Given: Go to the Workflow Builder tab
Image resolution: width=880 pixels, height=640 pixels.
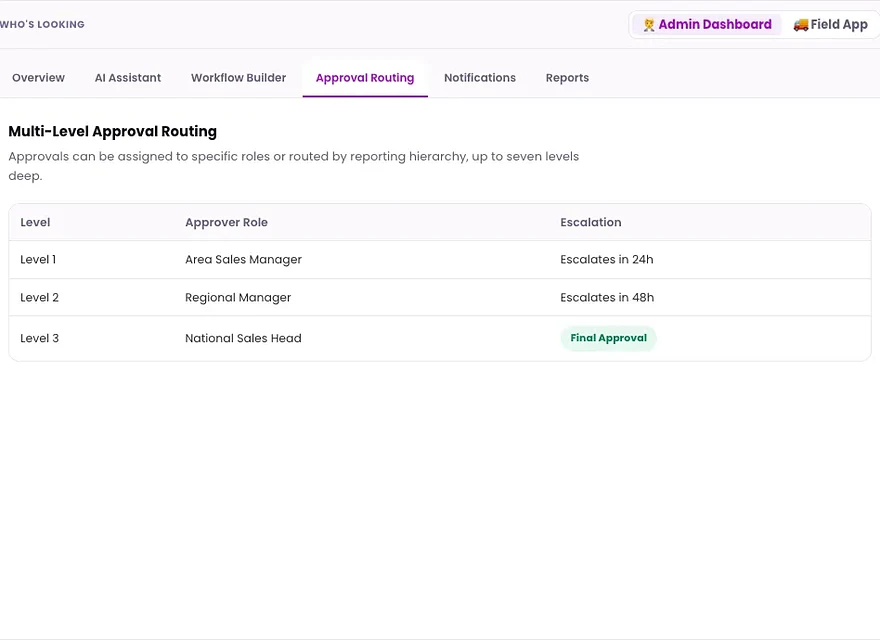Looking at the screenshot, I should (239, 78).
